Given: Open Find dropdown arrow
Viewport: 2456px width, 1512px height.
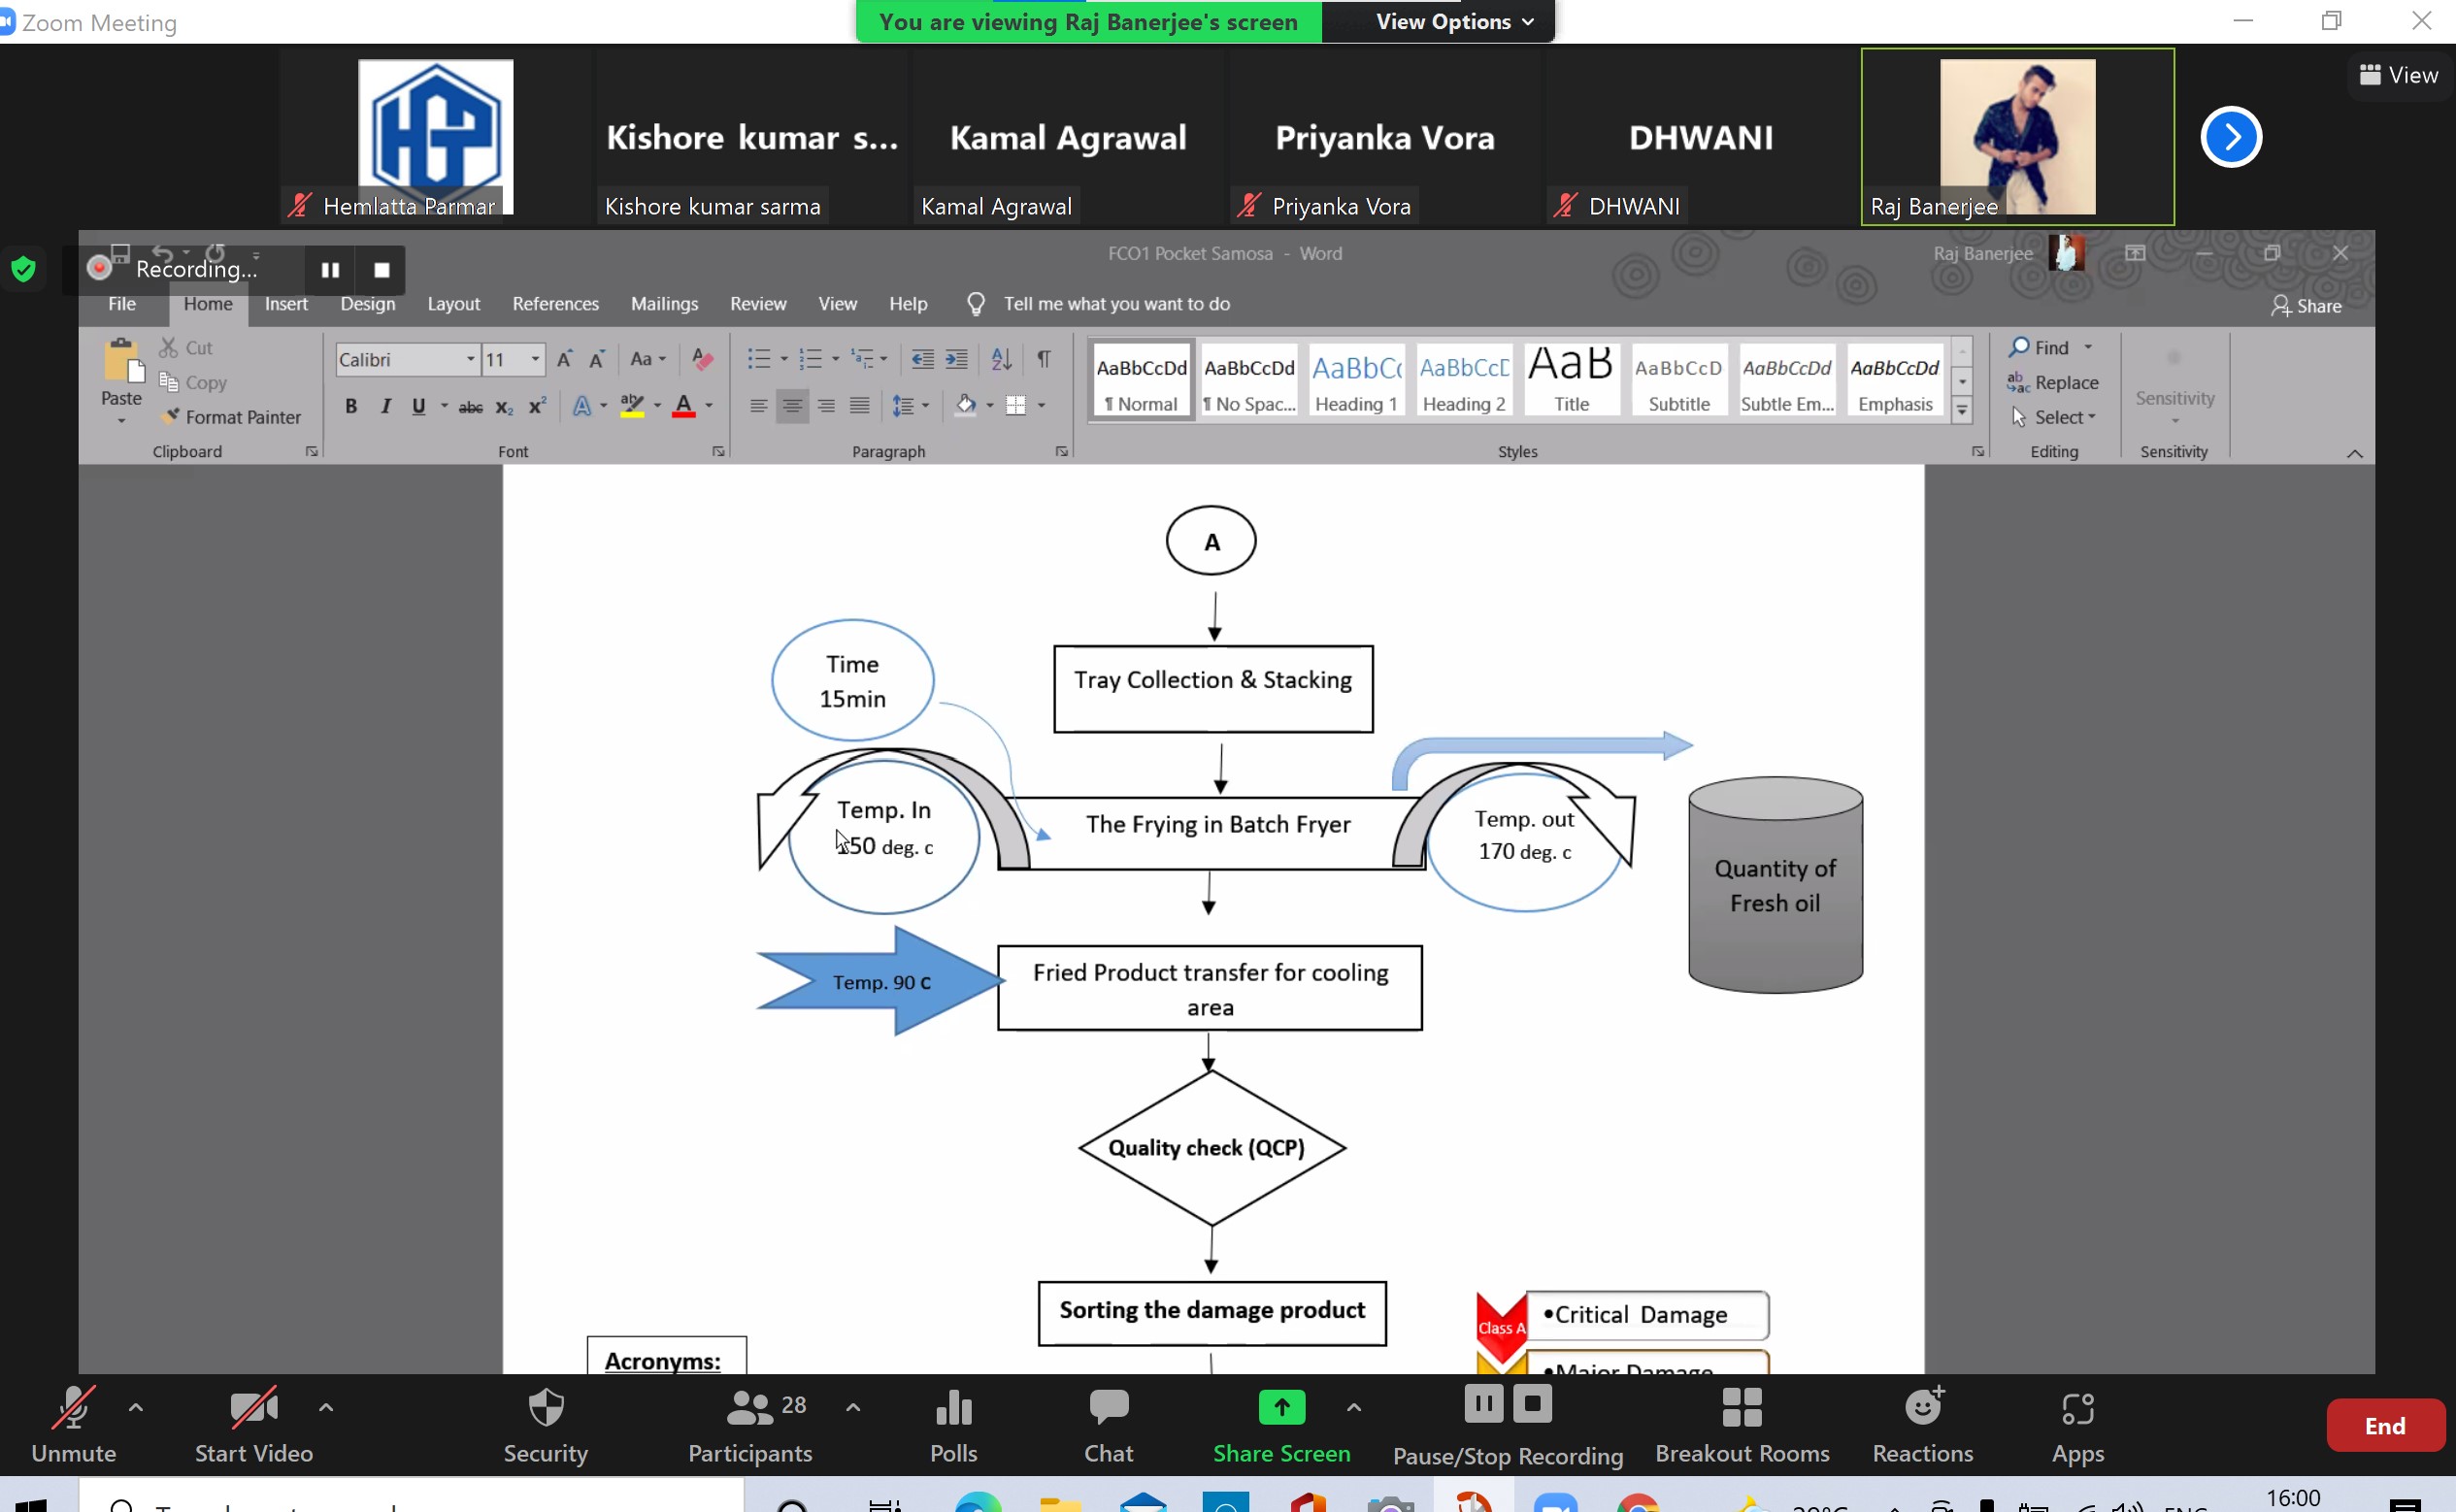Looking at the screenshot, I should (2088, 347).
